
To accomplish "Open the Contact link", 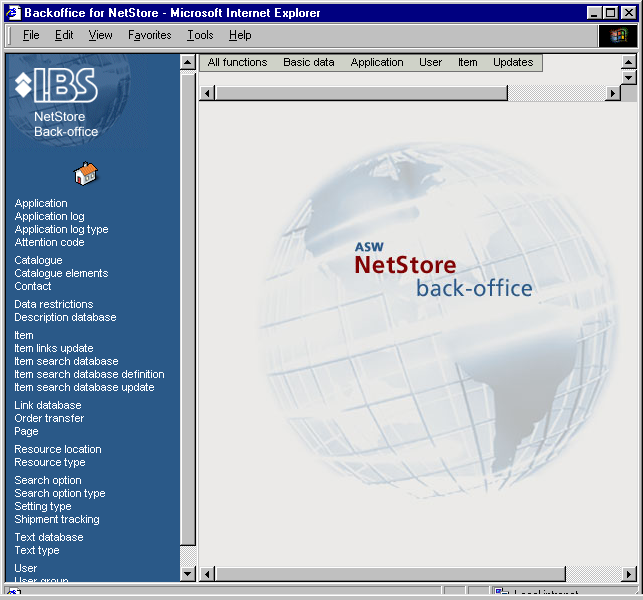I will [x=33, y=286].
